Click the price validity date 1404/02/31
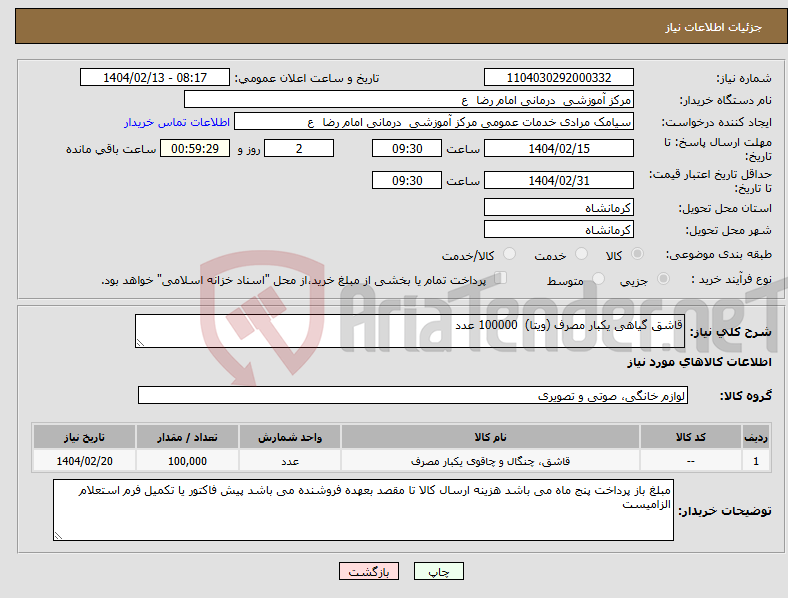788x598 pixels. [x=559, y=180]
